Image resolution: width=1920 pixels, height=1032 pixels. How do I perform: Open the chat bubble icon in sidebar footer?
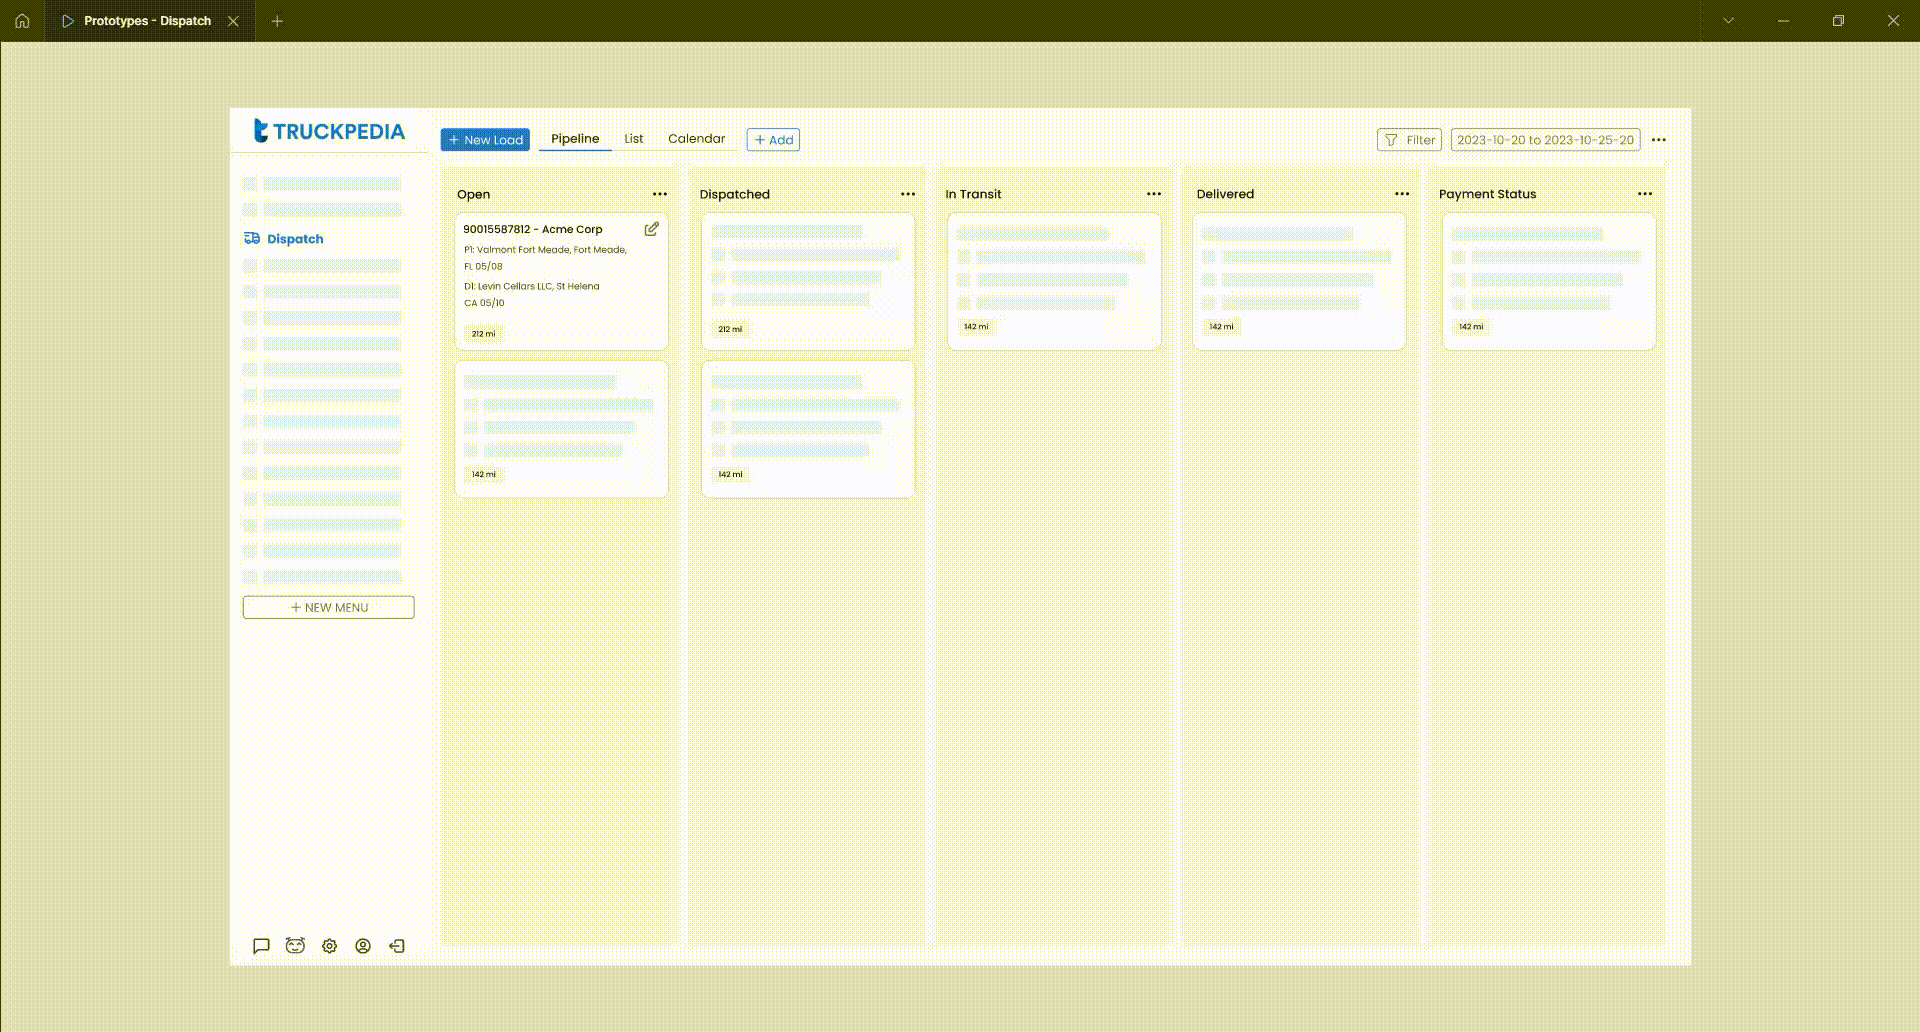pyautogui.click(x=261, y=946)
